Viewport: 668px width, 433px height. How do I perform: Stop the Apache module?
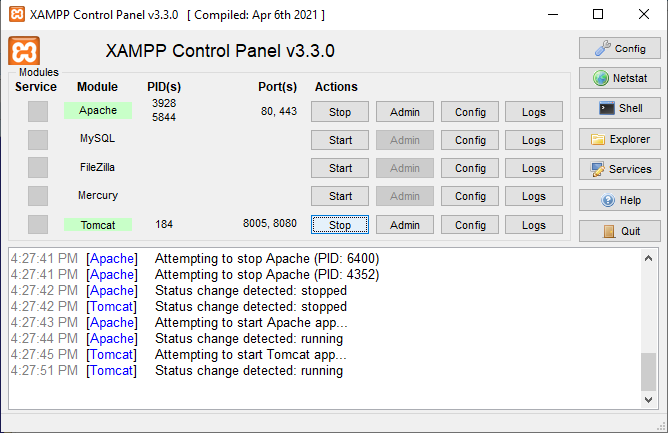point(340,112)
